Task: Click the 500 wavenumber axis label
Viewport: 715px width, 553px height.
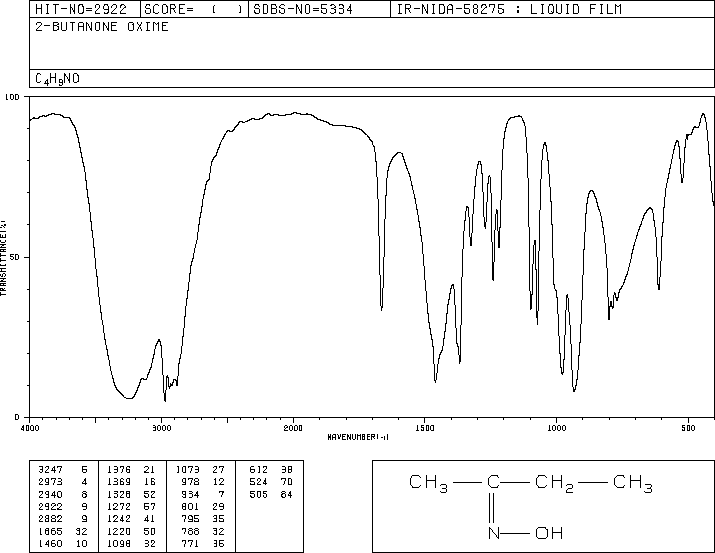Action: pos(688,428)
